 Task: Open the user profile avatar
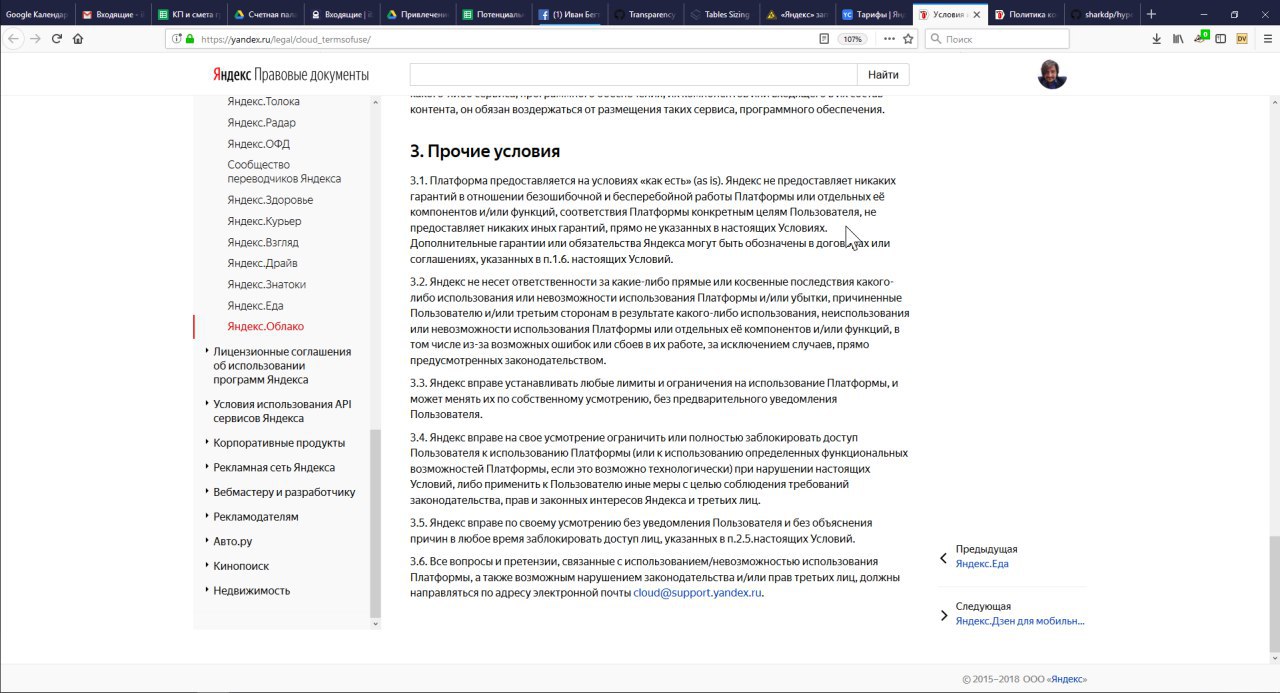coord(1052,74)
